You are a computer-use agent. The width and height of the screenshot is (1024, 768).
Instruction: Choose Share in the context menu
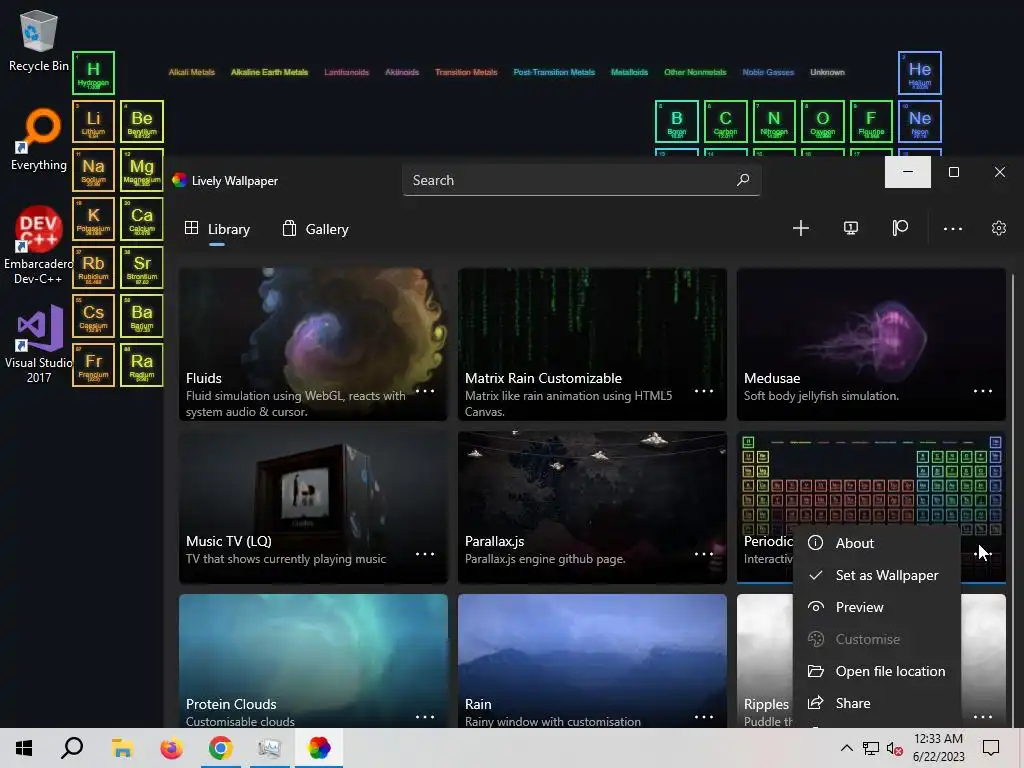pyautogui.click(x=877, y=703)
